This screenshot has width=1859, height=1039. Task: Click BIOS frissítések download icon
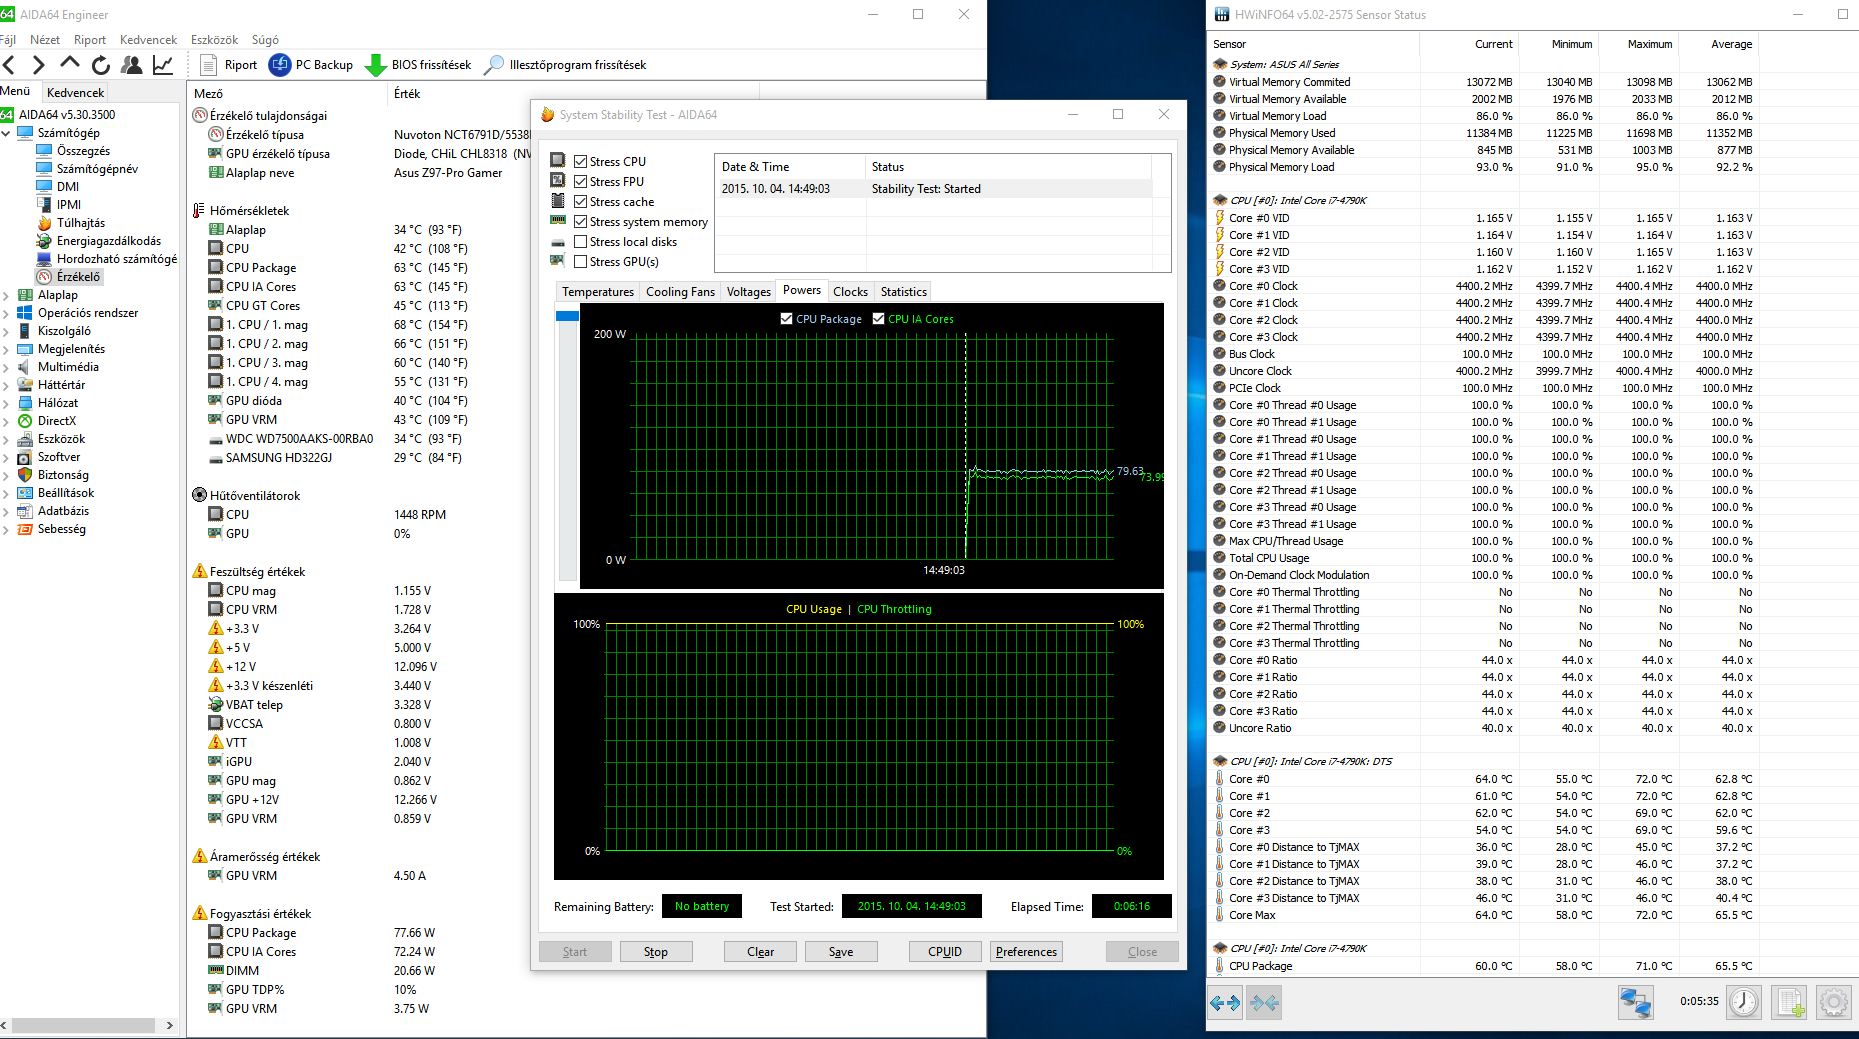coord(376,65)
